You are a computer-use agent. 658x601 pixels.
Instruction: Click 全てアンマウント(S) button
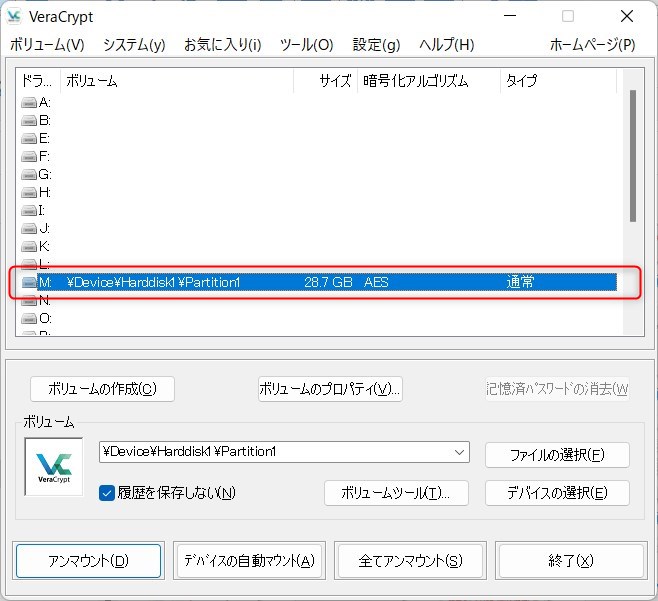410,561
